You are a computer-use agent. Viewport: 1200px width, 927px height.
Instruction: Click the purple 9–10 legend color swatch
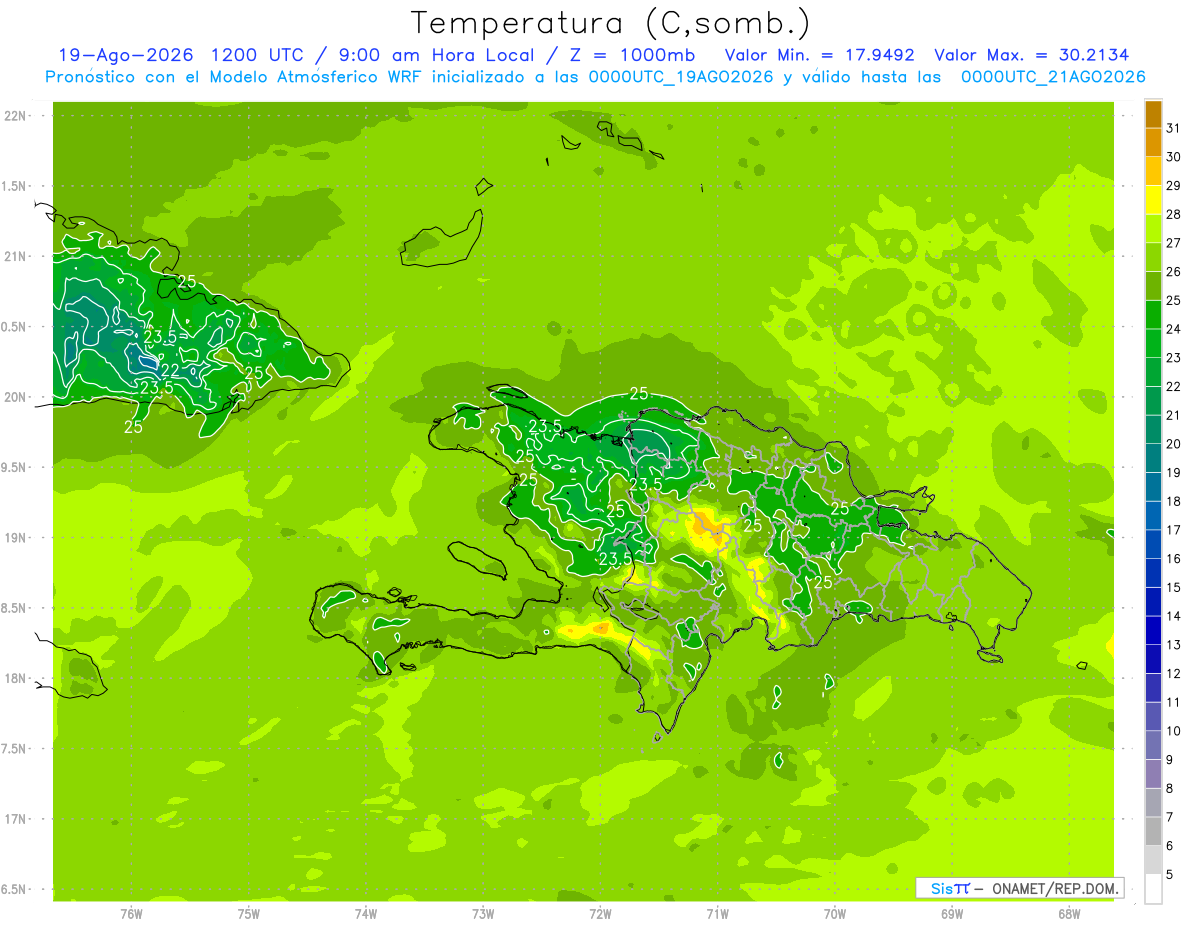[1153, 745]
